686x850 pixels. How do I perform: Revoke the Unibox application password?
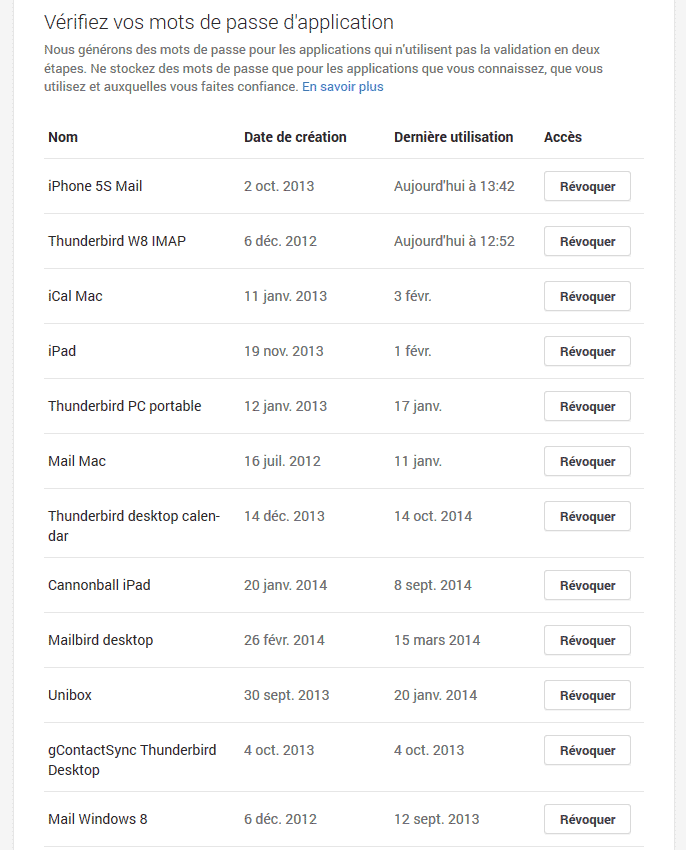tap(587, 696)
